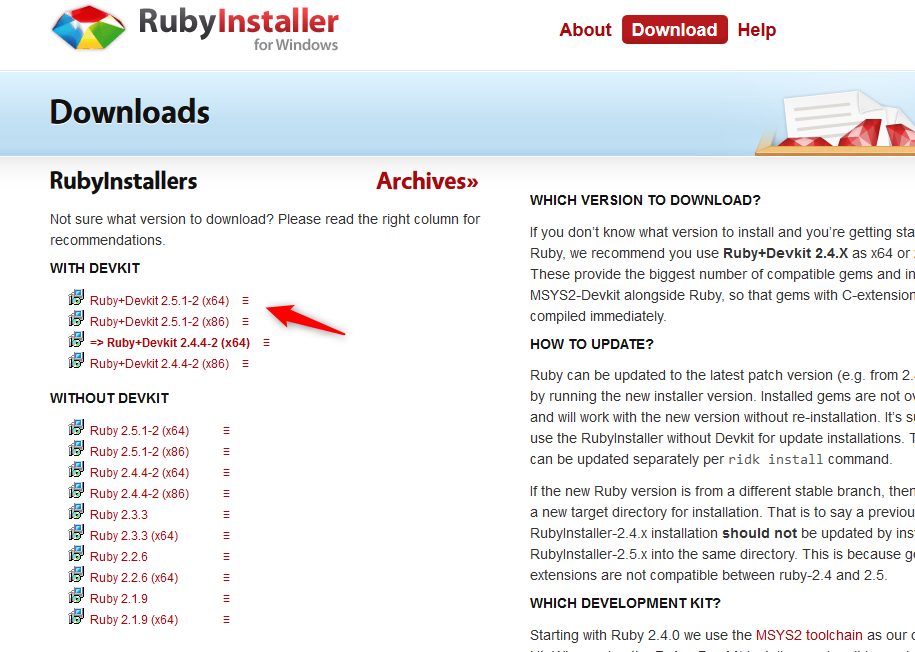This screenshot has height=652, width=915.
Task: Download Ruby 2.5.1-2 (x64) without Devkit
Action: (x=139, y=431)
